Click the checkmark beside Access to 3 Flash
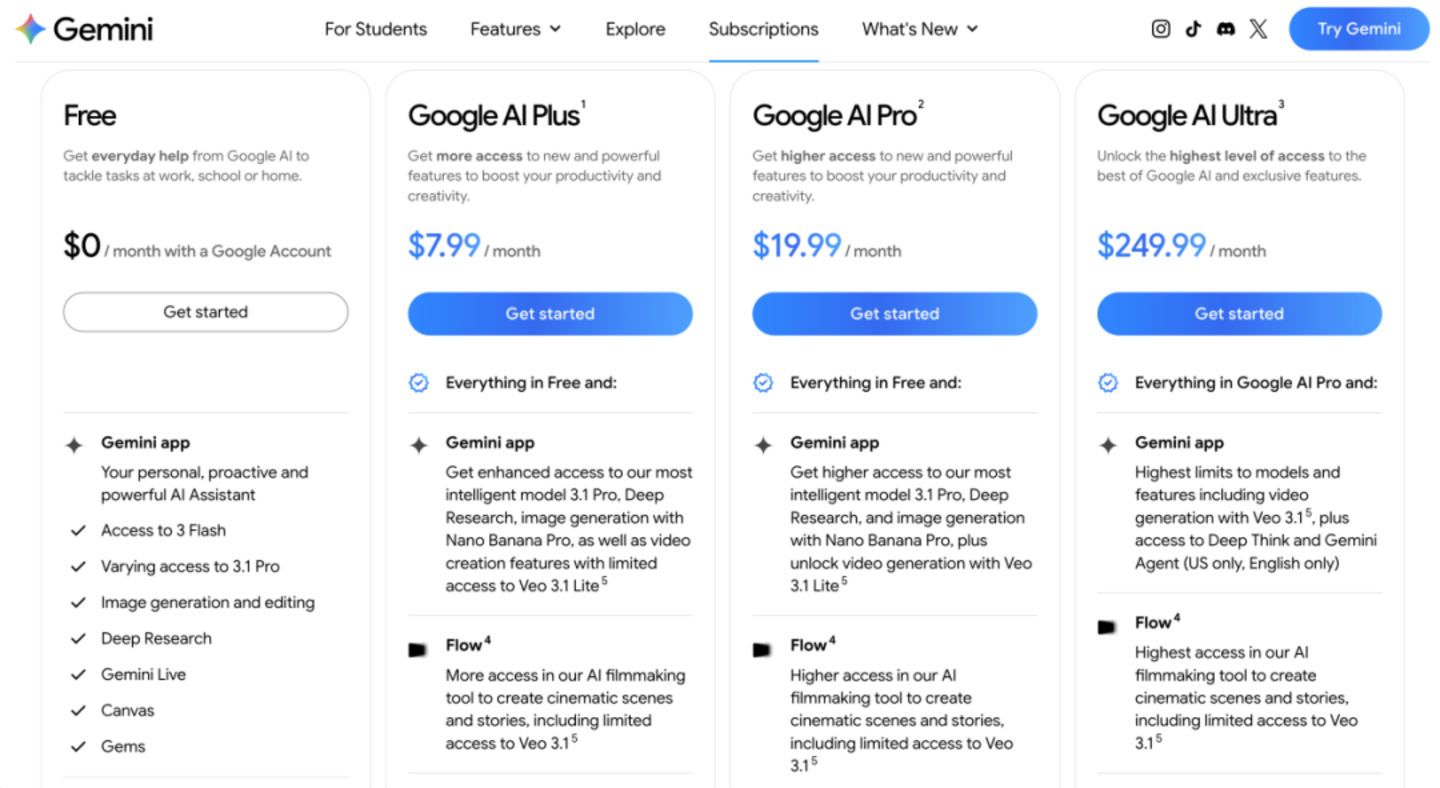The image size is (1440, 788). 78,531
